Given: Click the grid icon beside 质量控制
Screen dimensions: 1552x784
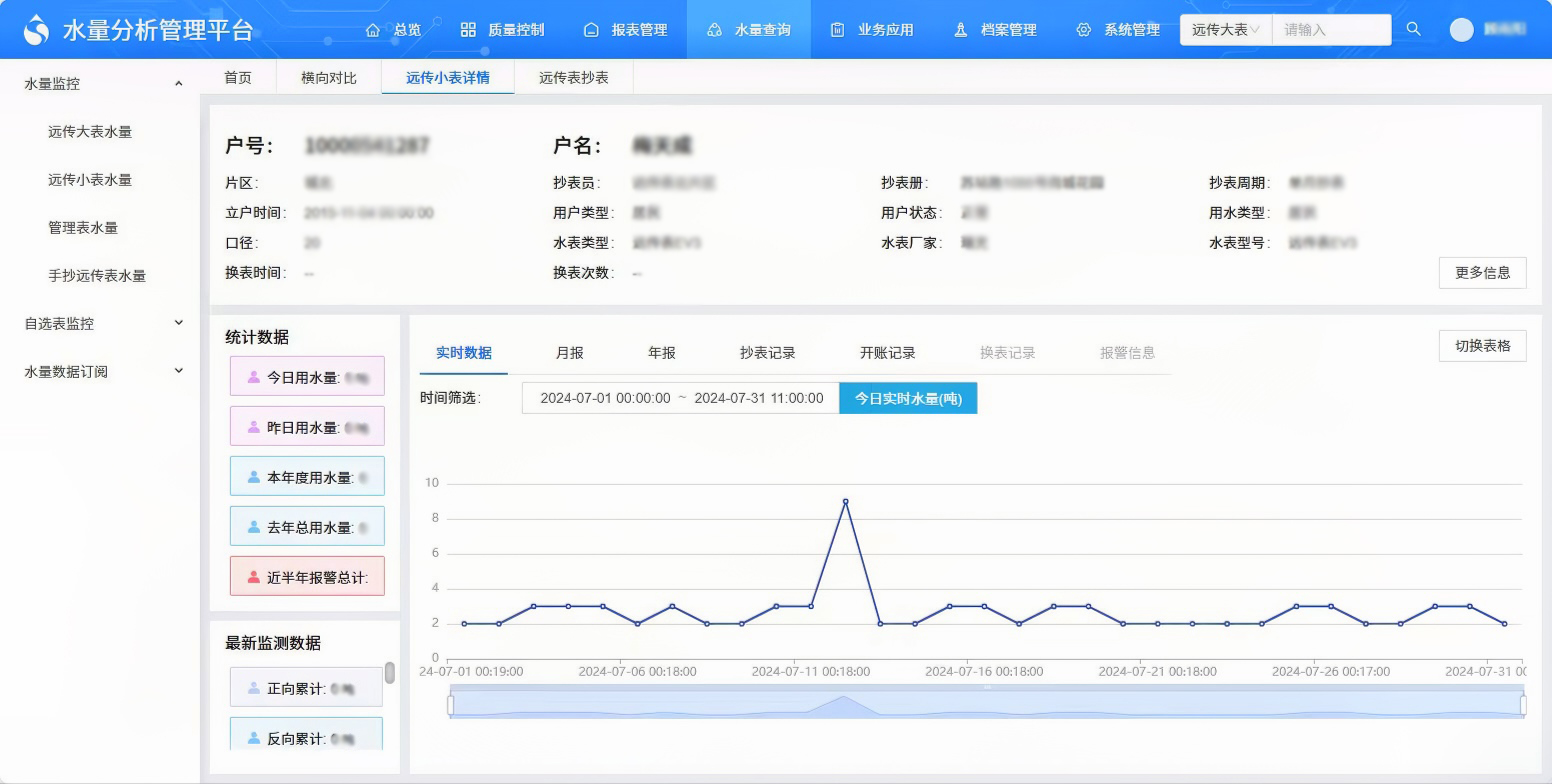Looking at the screenshot, I should 468,30.
